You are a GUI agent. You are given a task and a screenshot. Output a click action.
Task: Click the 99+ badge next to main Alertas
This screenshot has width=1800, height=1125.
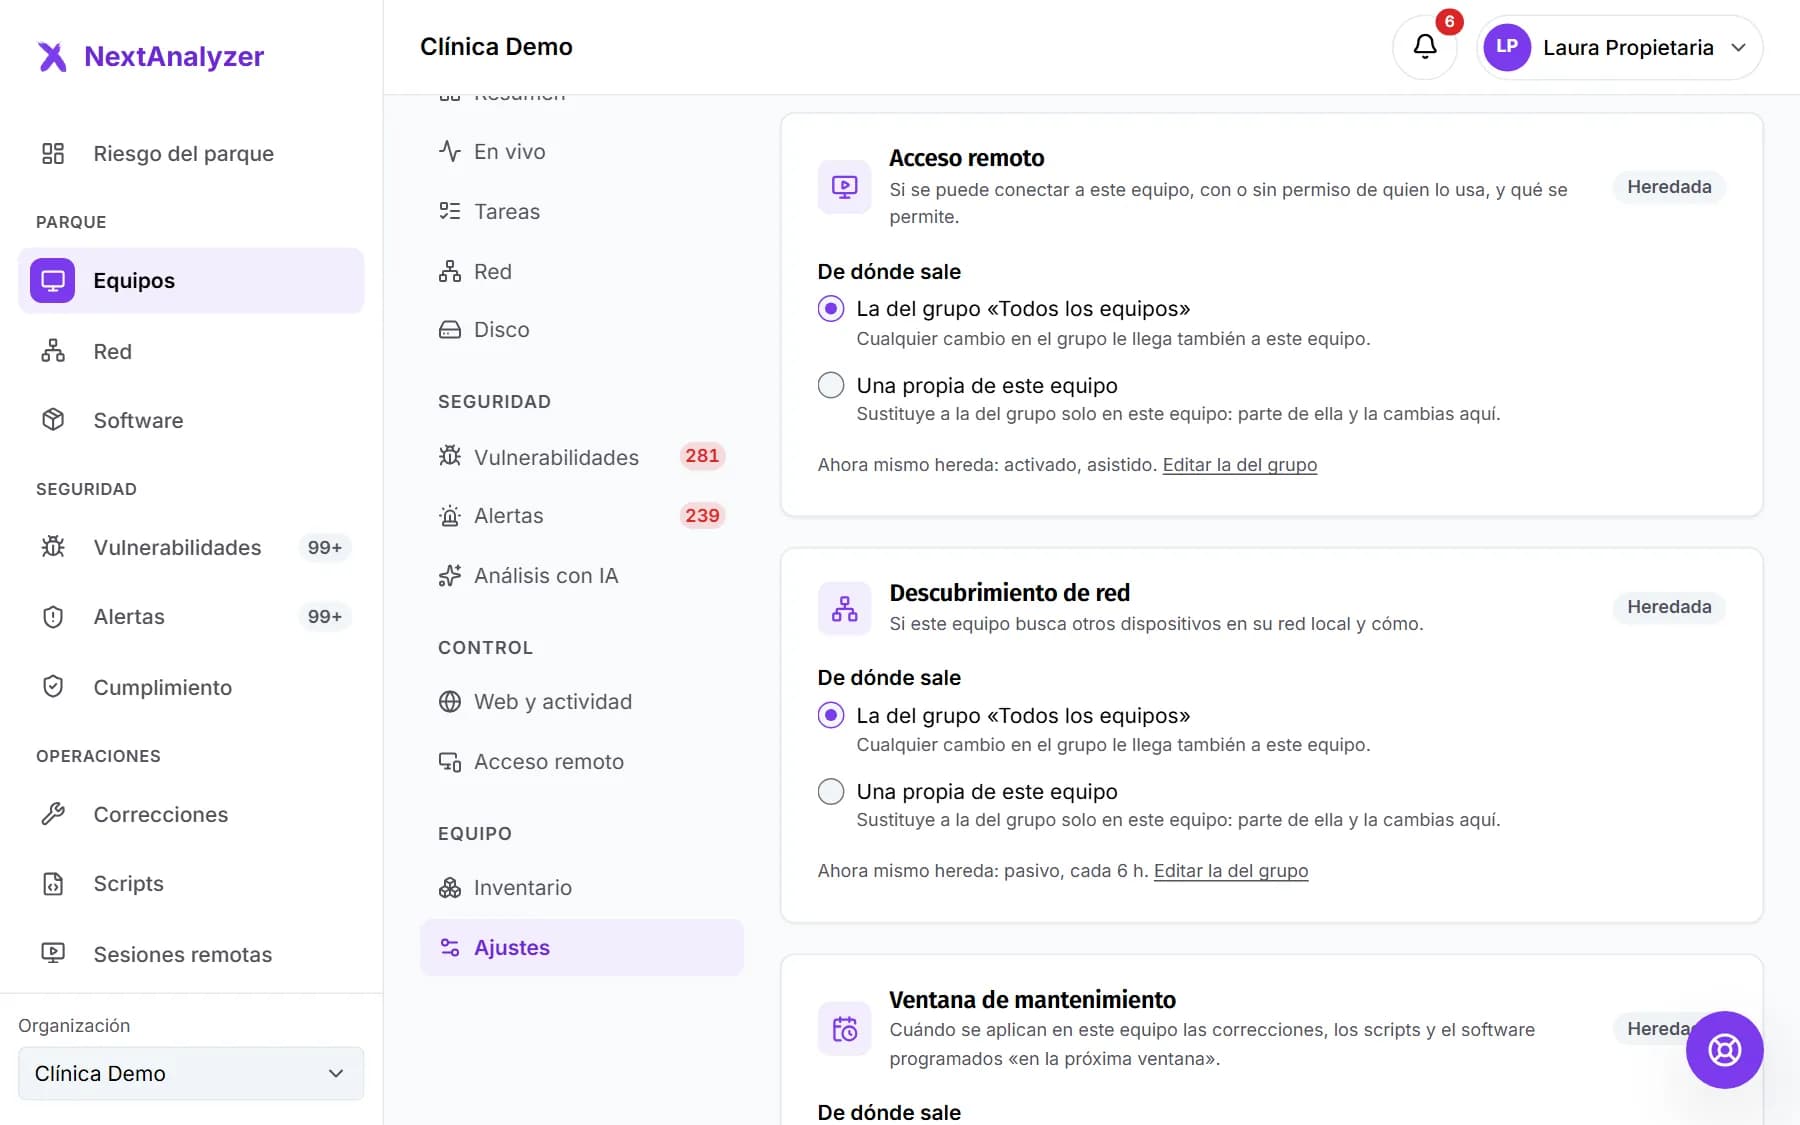click(325, 616)
